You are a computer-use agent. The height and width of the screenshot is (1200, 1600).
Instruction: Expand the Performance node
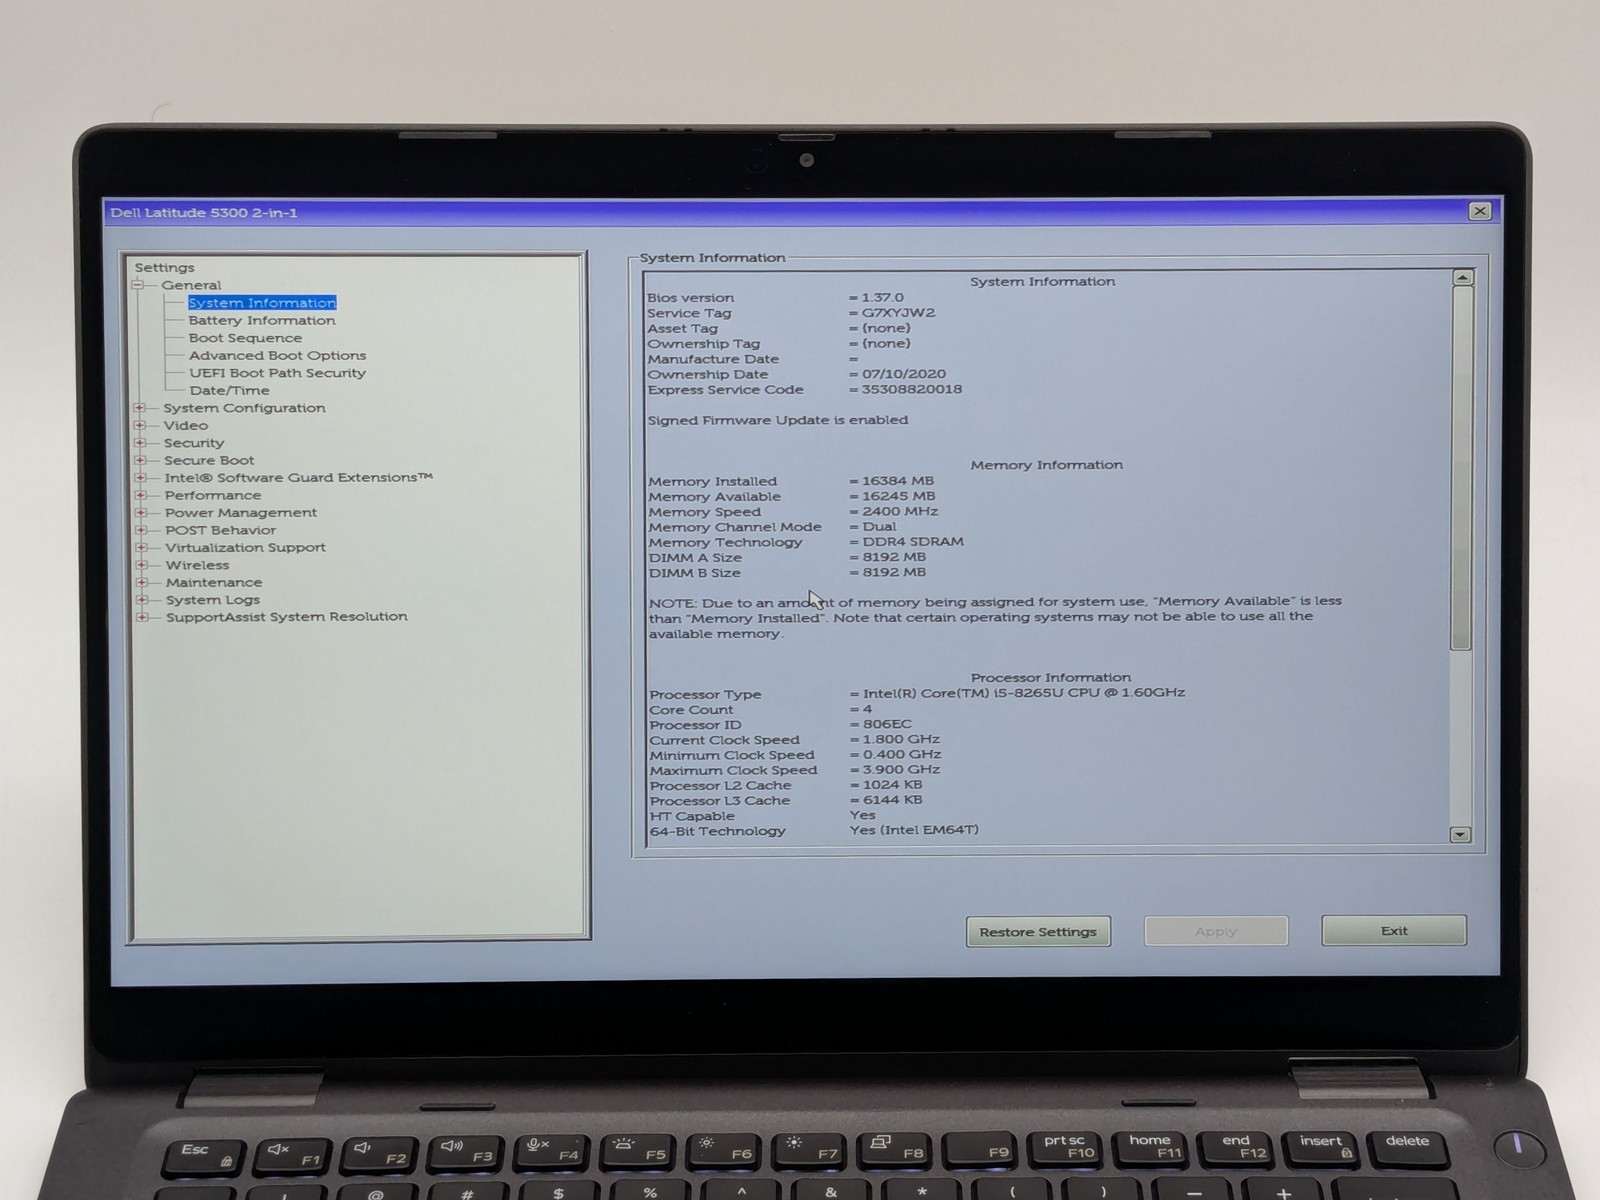tap(141, 495)
